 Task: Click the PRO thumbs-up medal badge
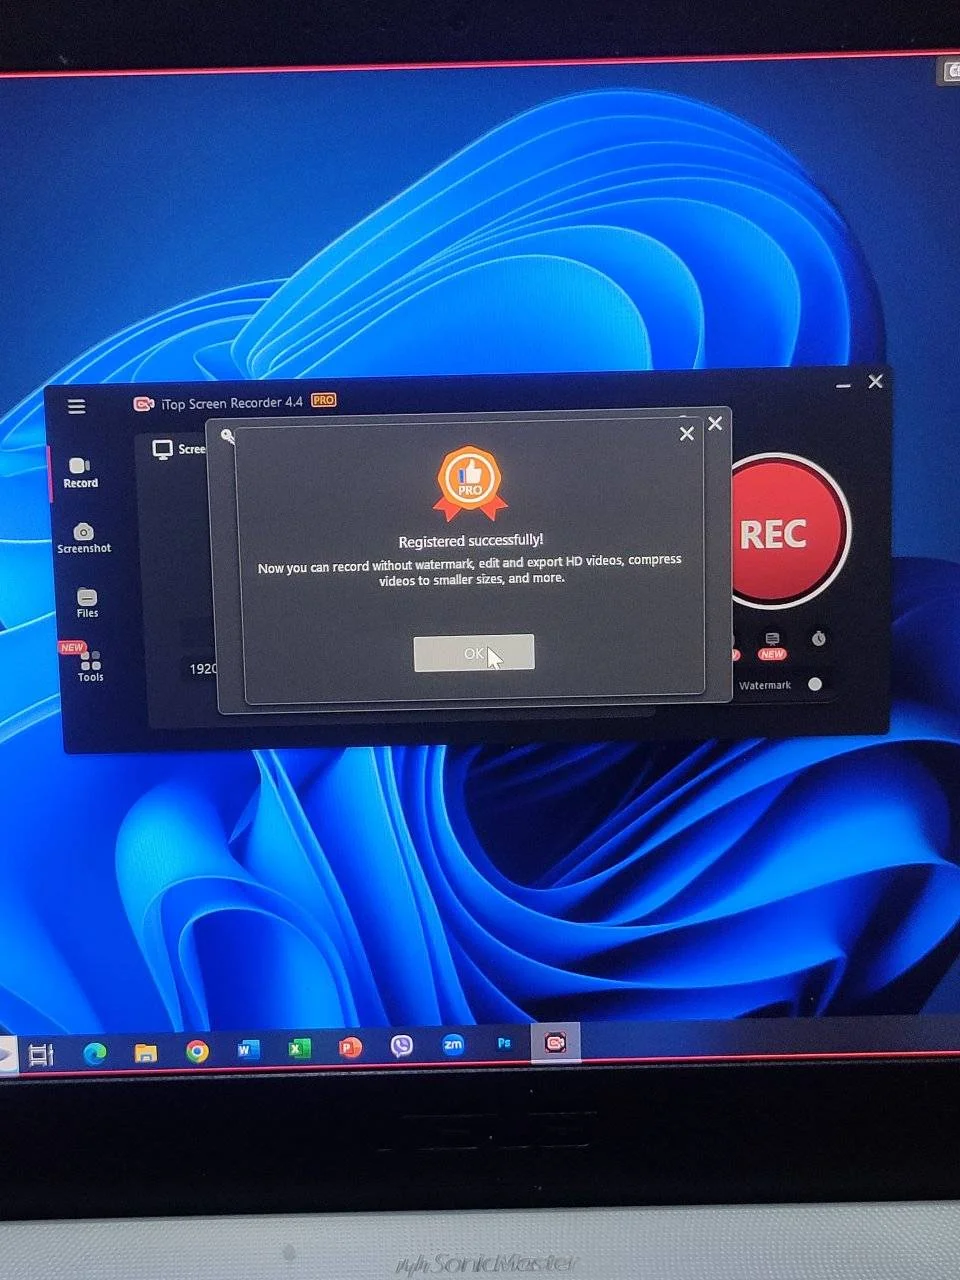tap(471, 484)
